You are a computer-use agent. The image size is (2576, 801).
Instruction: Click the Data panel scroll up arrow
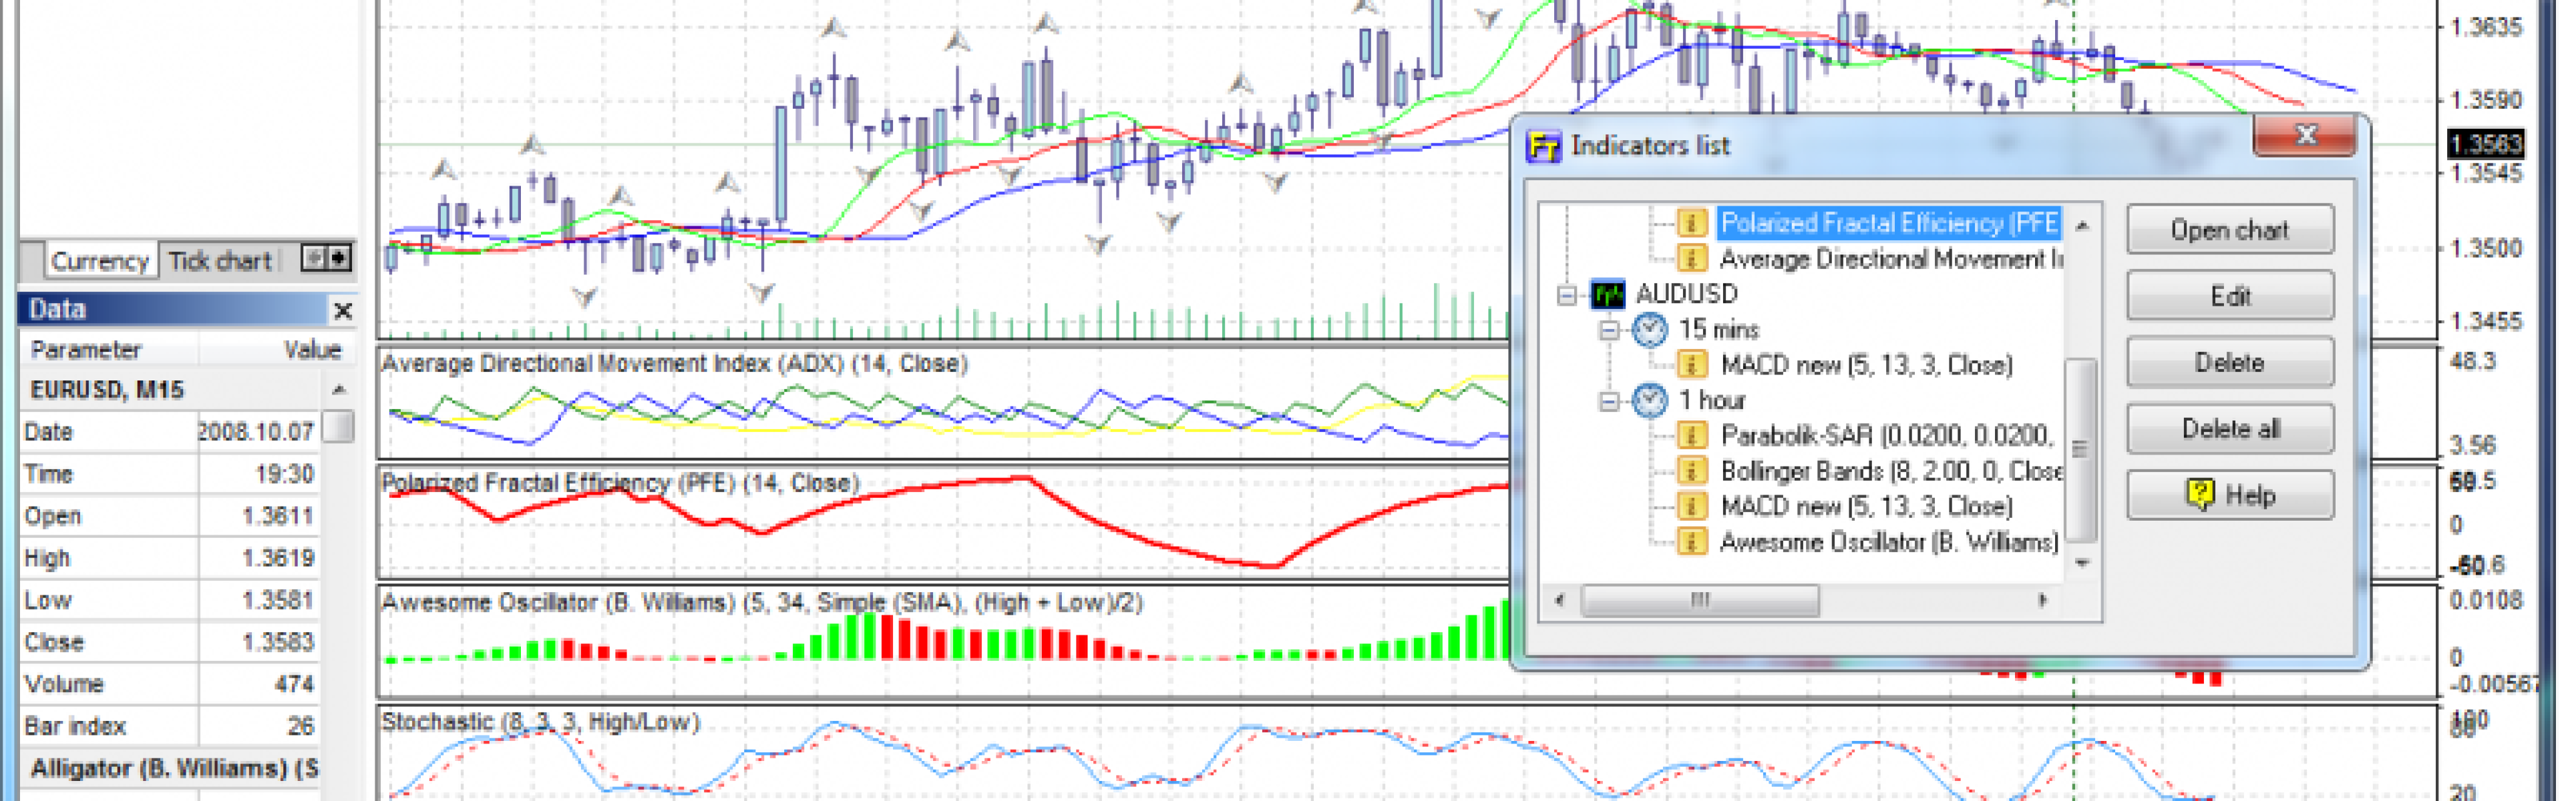(339, 389)
